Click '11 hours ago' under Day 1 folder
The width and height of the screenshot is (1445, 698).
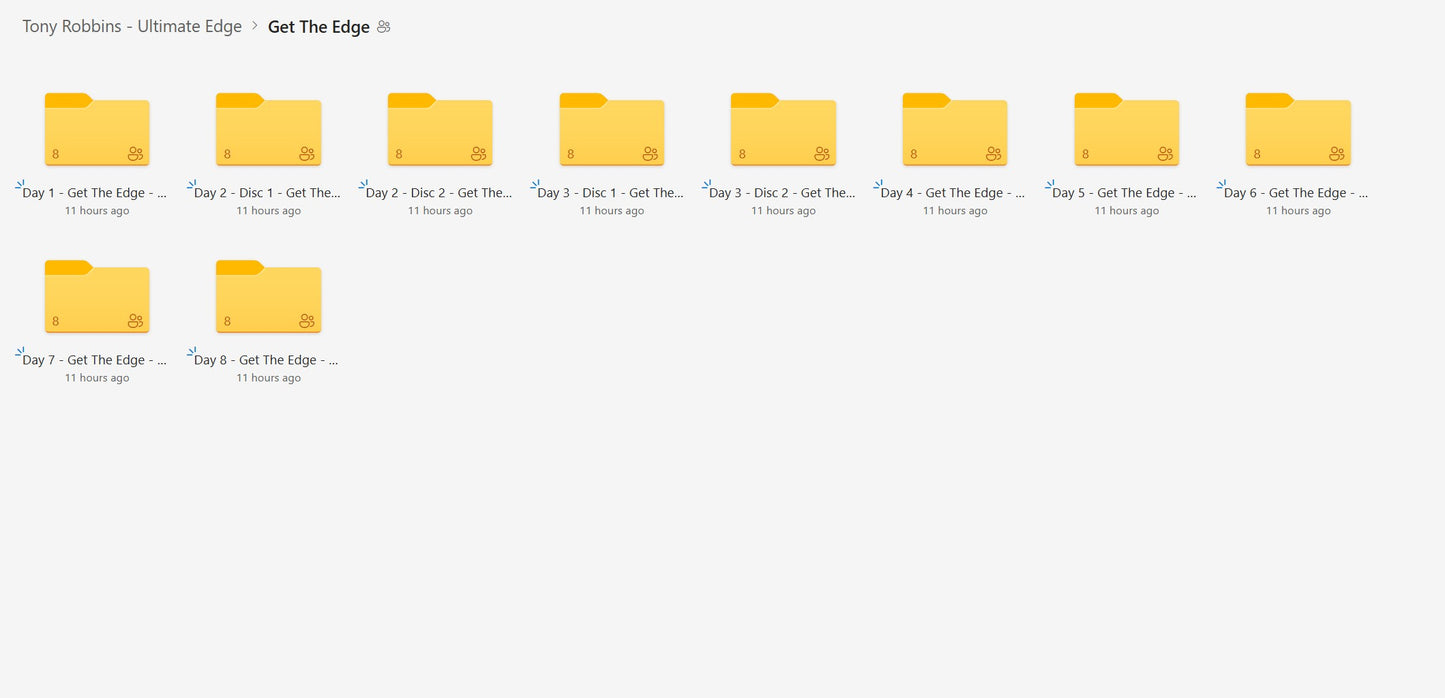point(97,211)
